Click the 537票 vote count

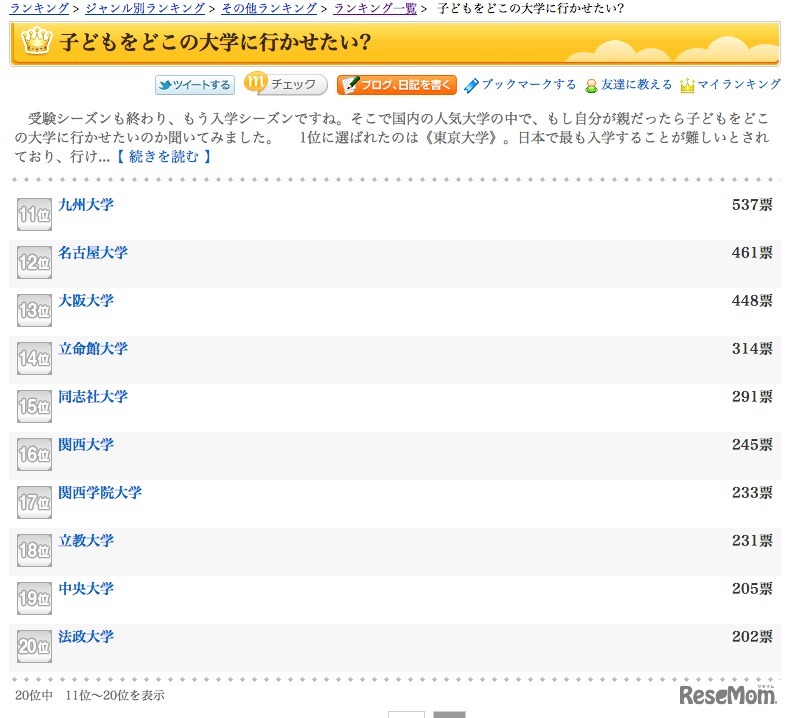coord(752,205)
